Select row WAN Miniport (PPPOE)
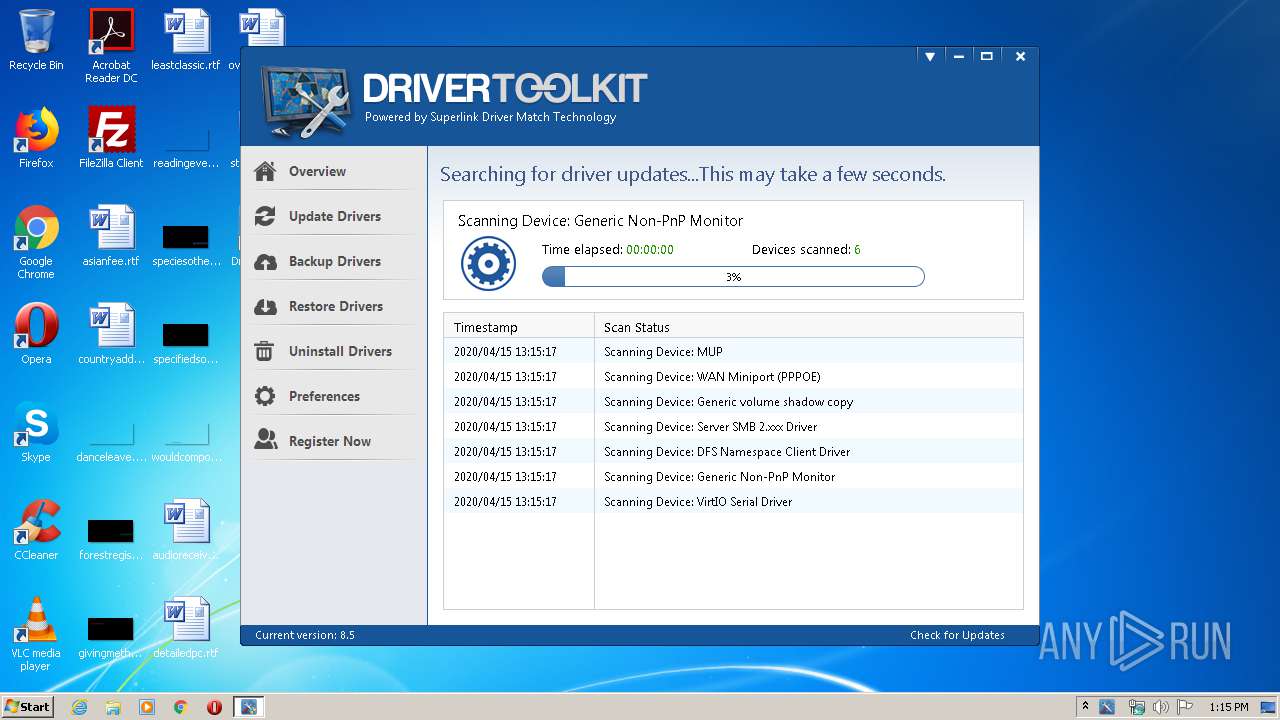The width and height of the screenshot is (1280, 720). tap(733, 377)
